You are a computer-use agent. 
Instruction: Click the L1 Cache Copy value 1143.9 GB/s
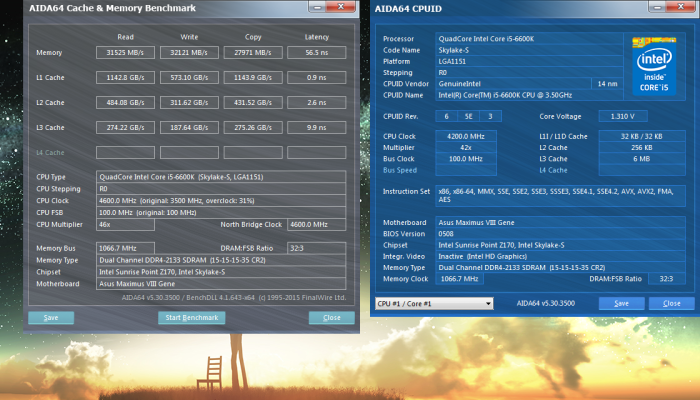click(253, 78)
